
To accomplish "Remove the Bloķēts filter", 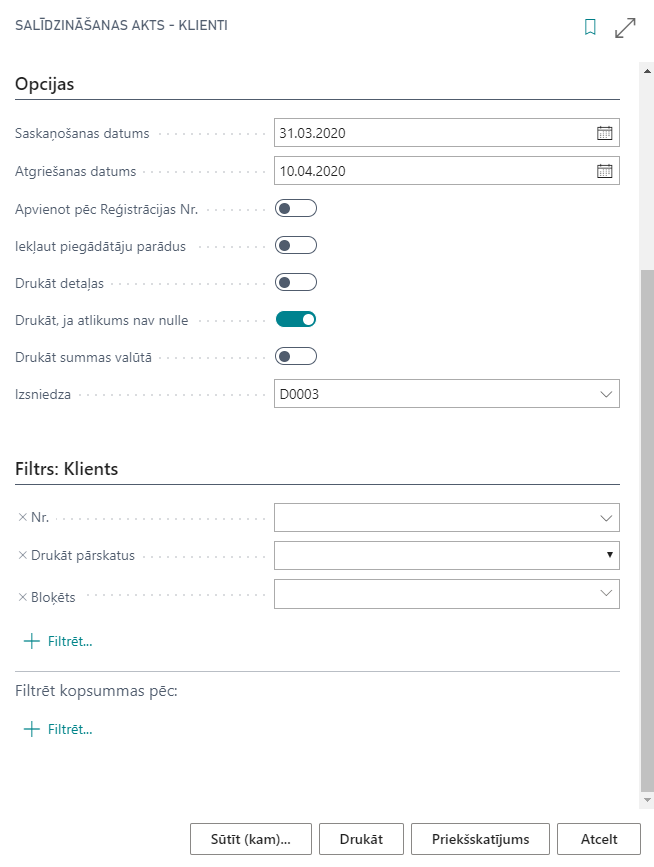I will (23, 597).
